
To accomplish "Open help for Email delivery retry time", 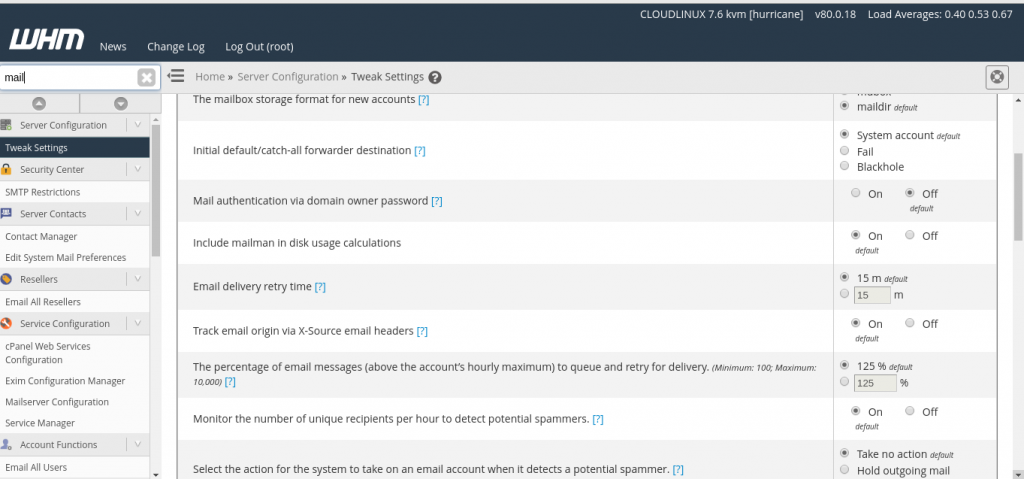I will pyautogui.click(x=320, y=287).
